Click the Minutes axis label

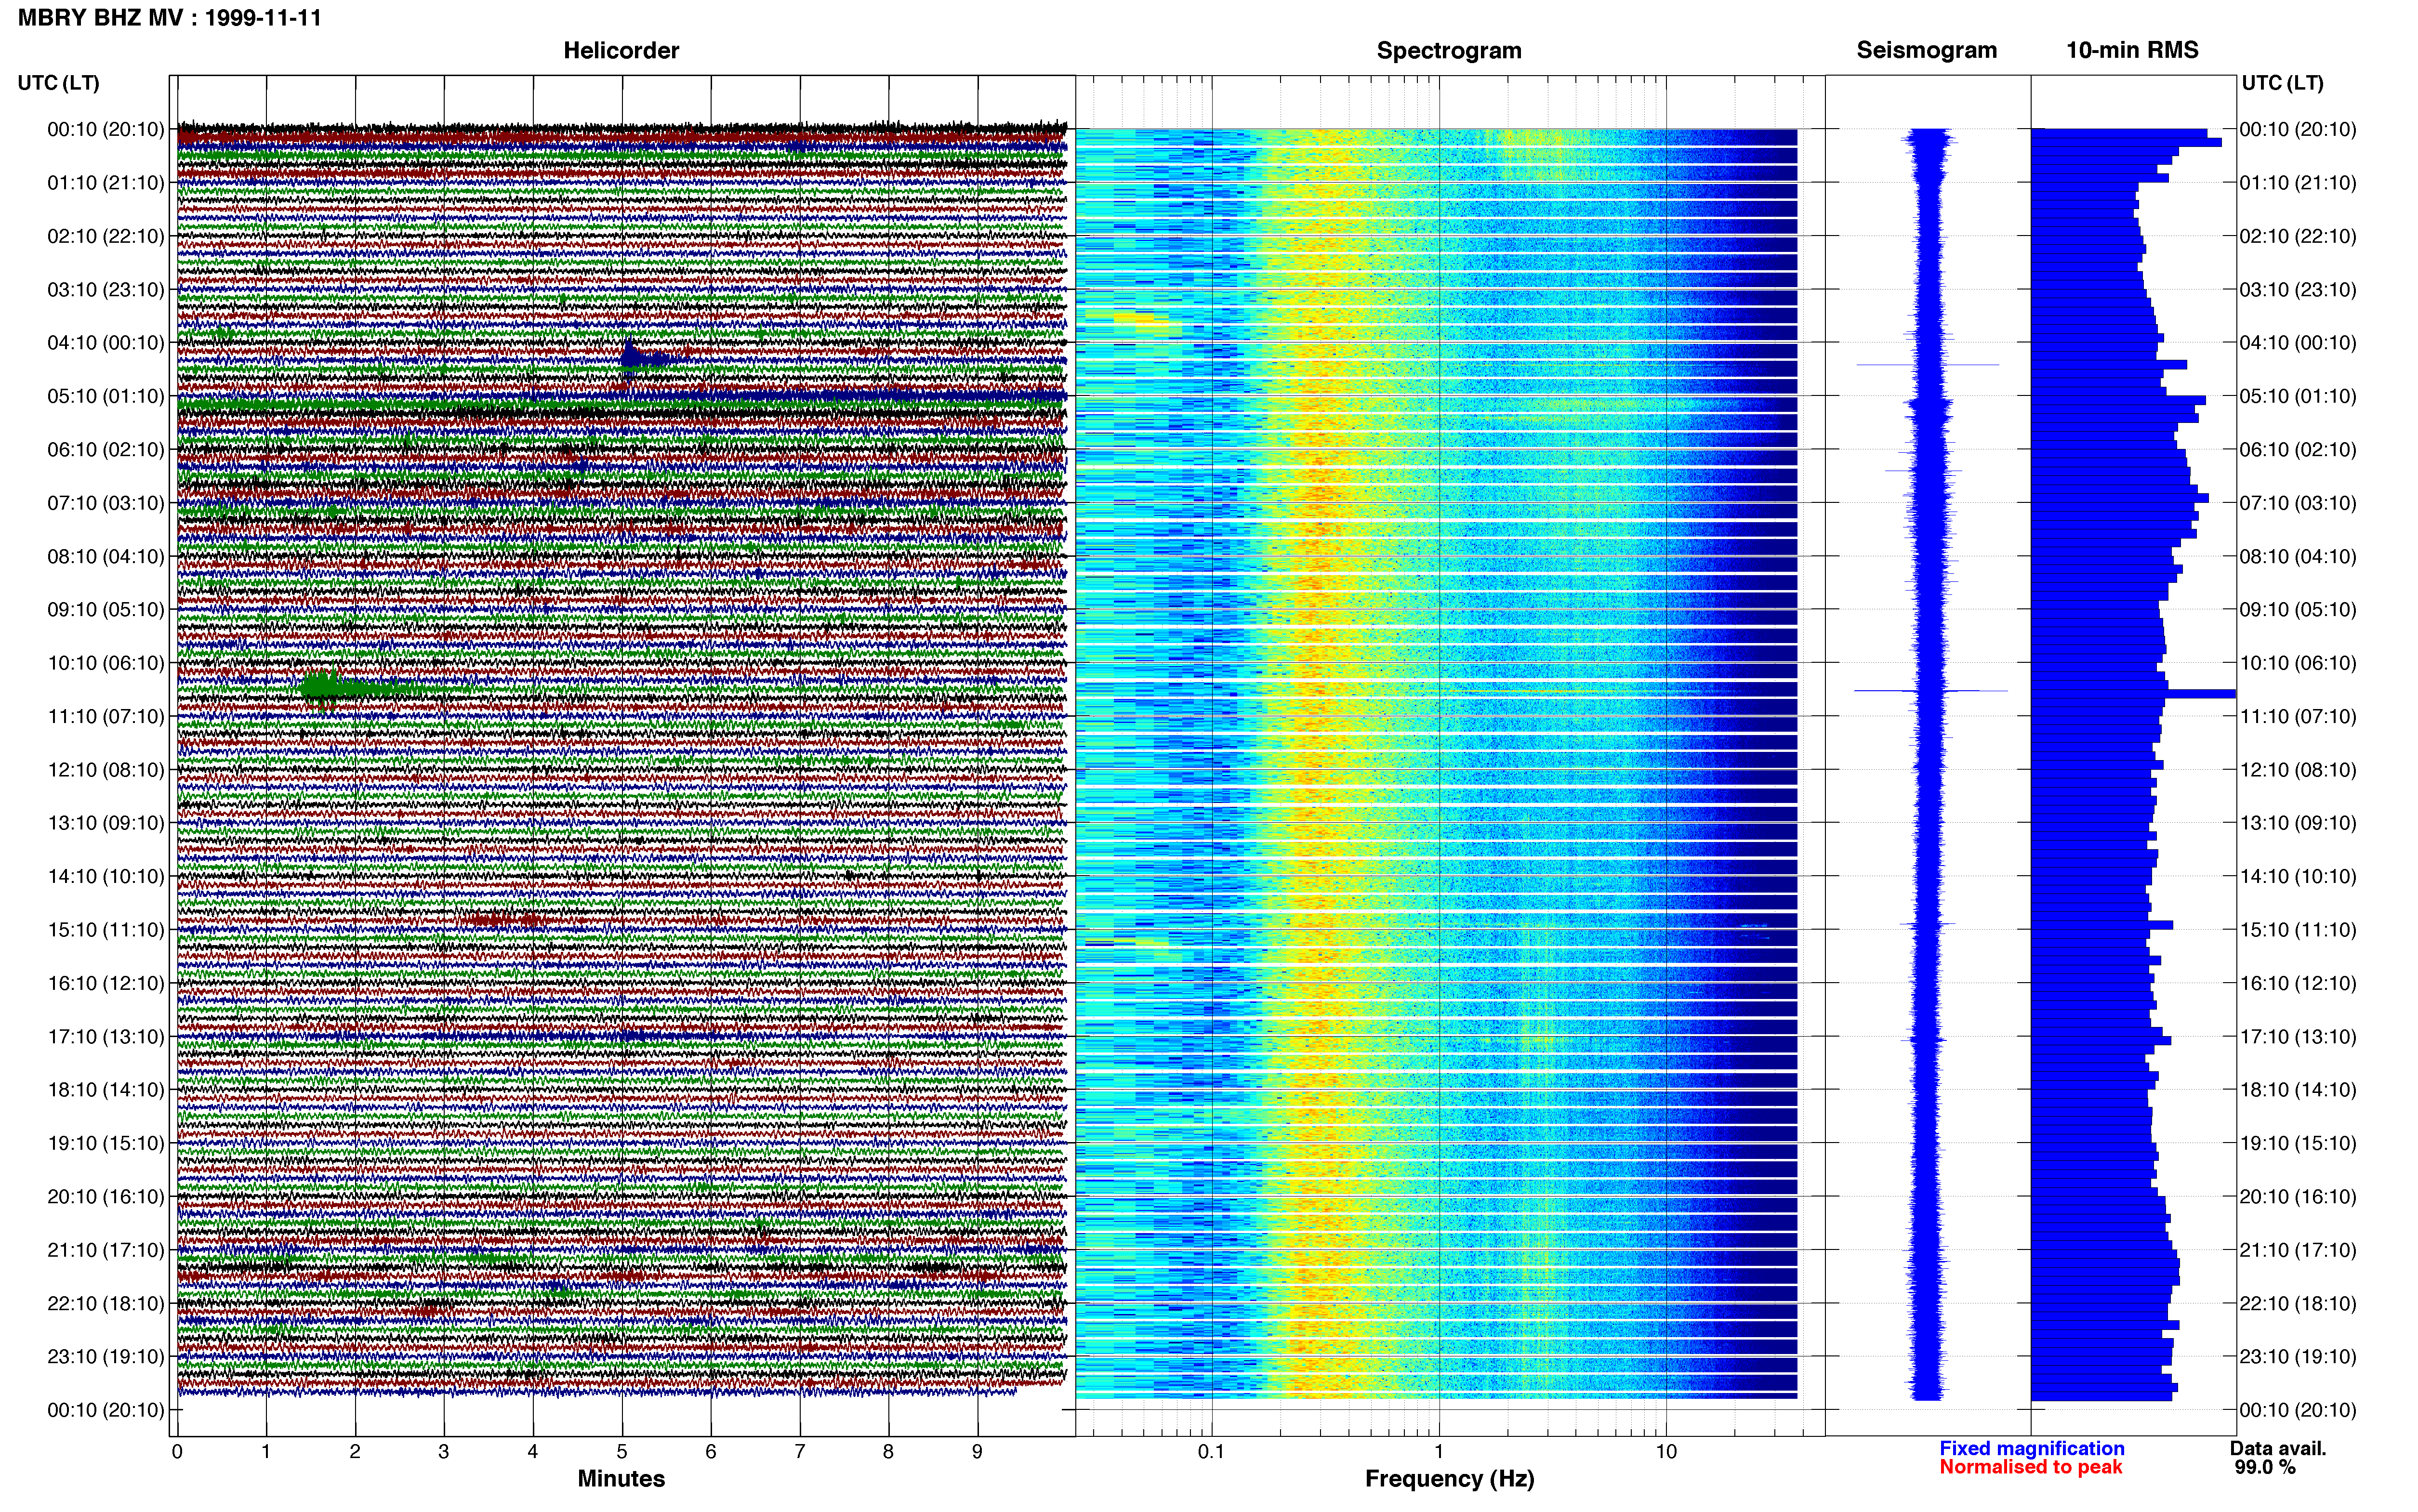[621, 1479]
